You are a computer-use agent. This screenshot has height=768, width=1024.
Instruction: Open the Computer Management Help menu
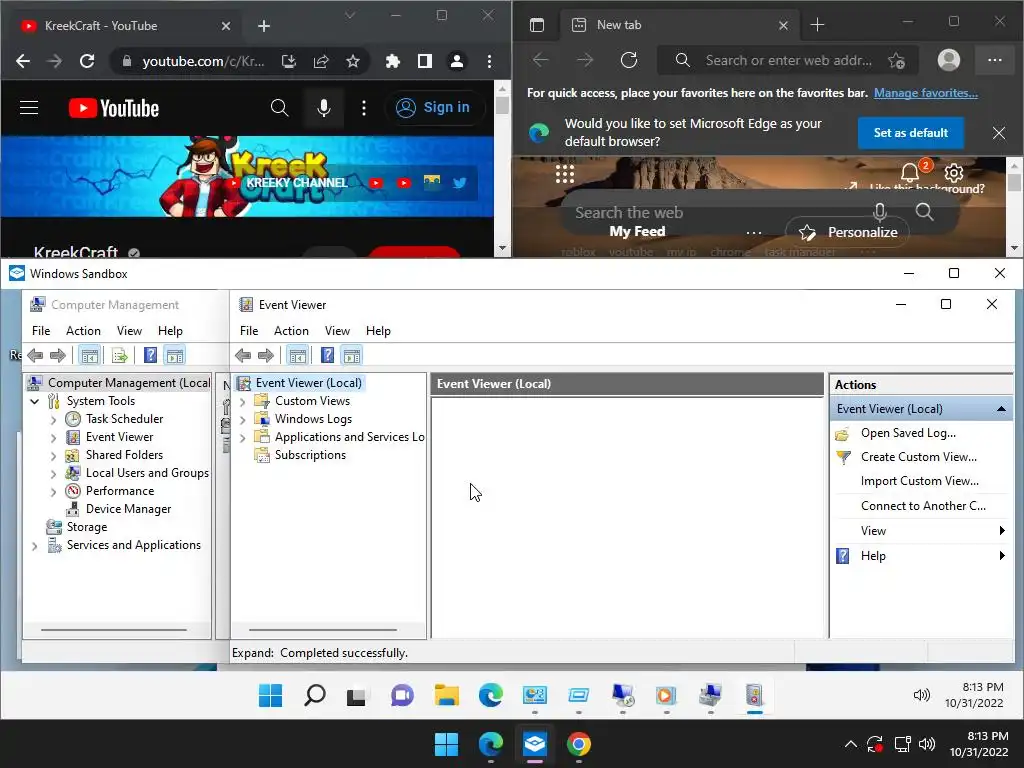pyautogui.click(x=170, y=331)
